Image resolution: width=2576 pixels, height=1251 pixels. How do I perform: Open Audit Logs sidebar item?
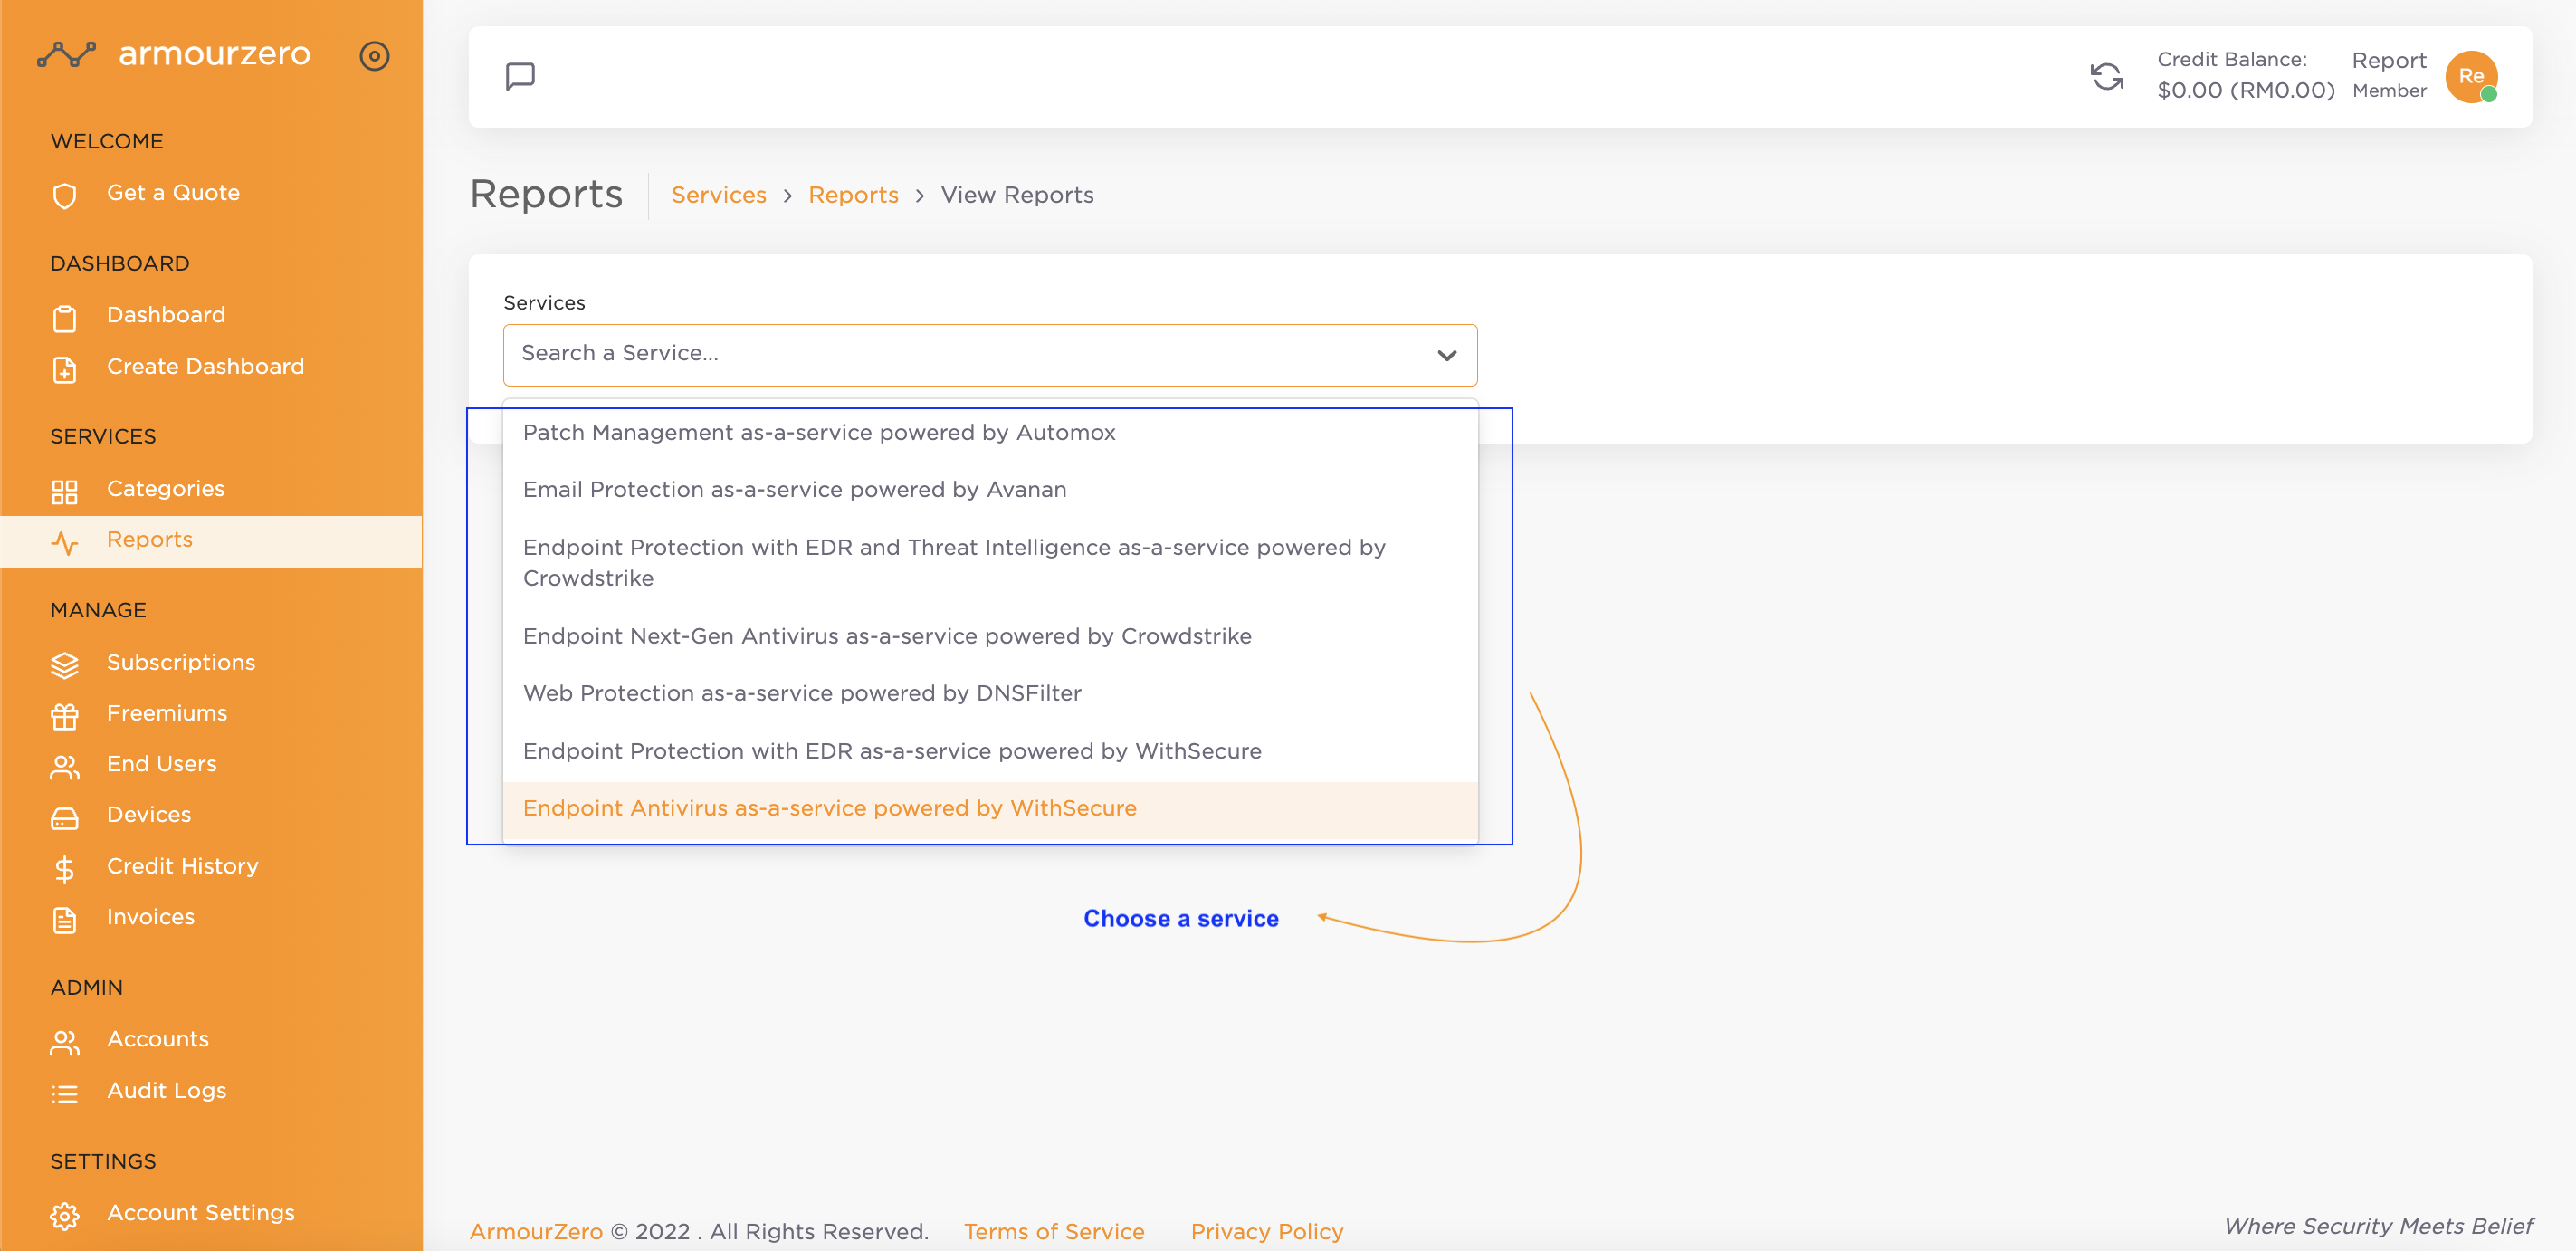coord(167,1090)
